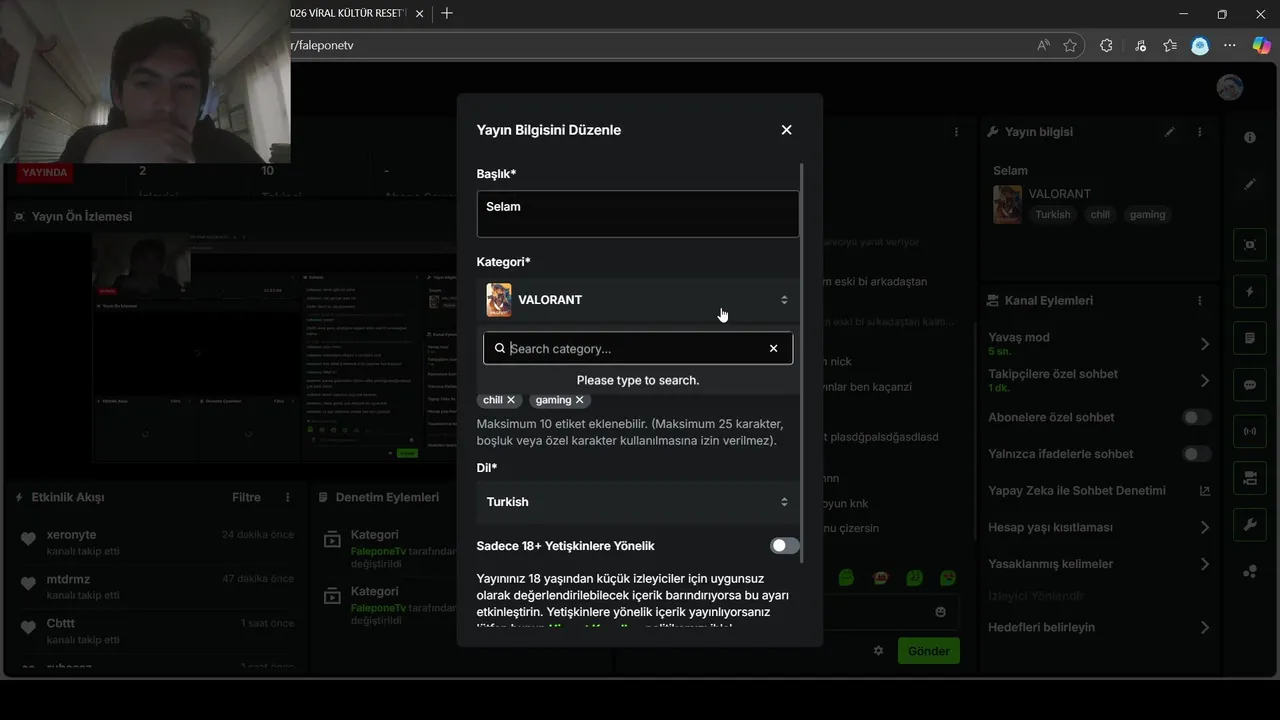Image resolution: width=1280 pixels, height=720 pixels.
Task: Open Kanal Eylemleri three-dot menu
Action: click(1200, 300)
